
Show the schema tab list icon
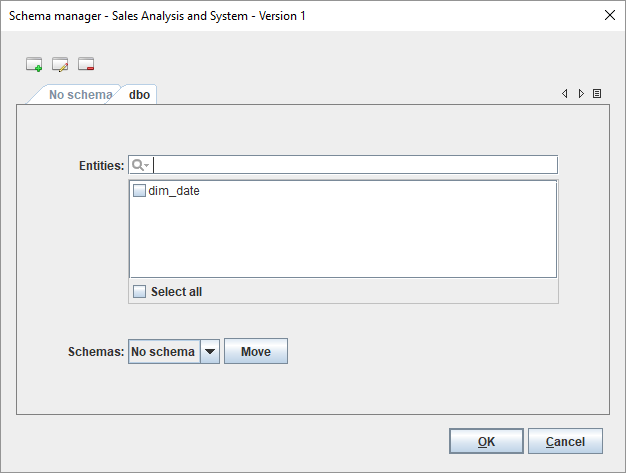[597, 93]
